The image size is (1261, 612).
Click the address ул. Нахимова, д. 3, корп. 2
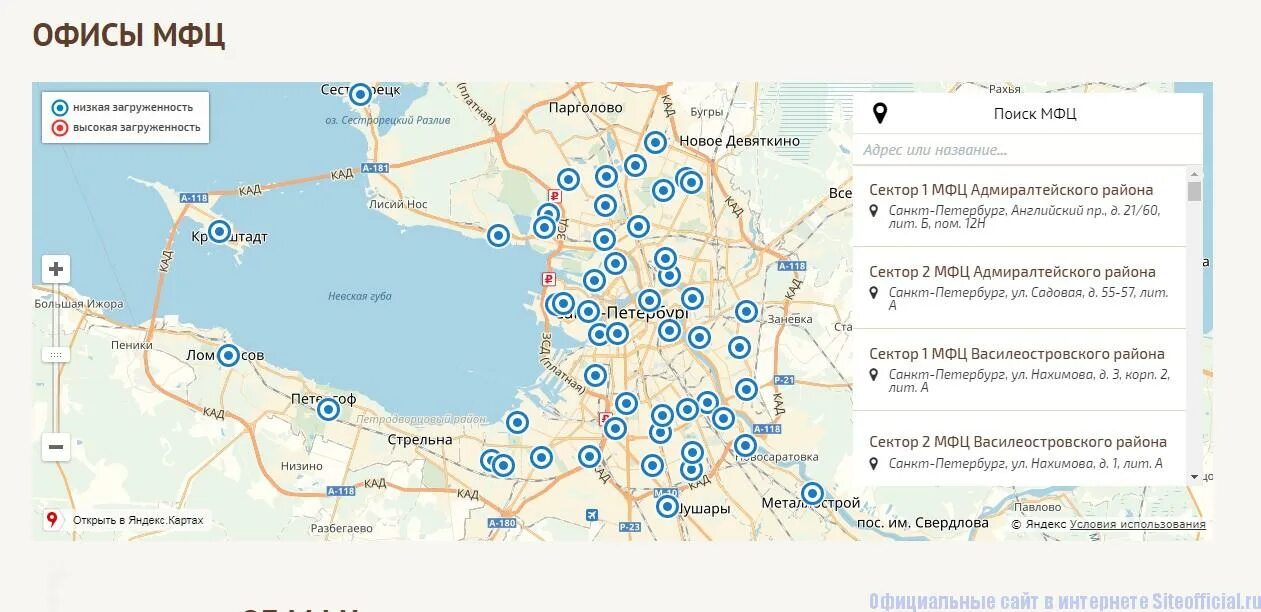1090,375
